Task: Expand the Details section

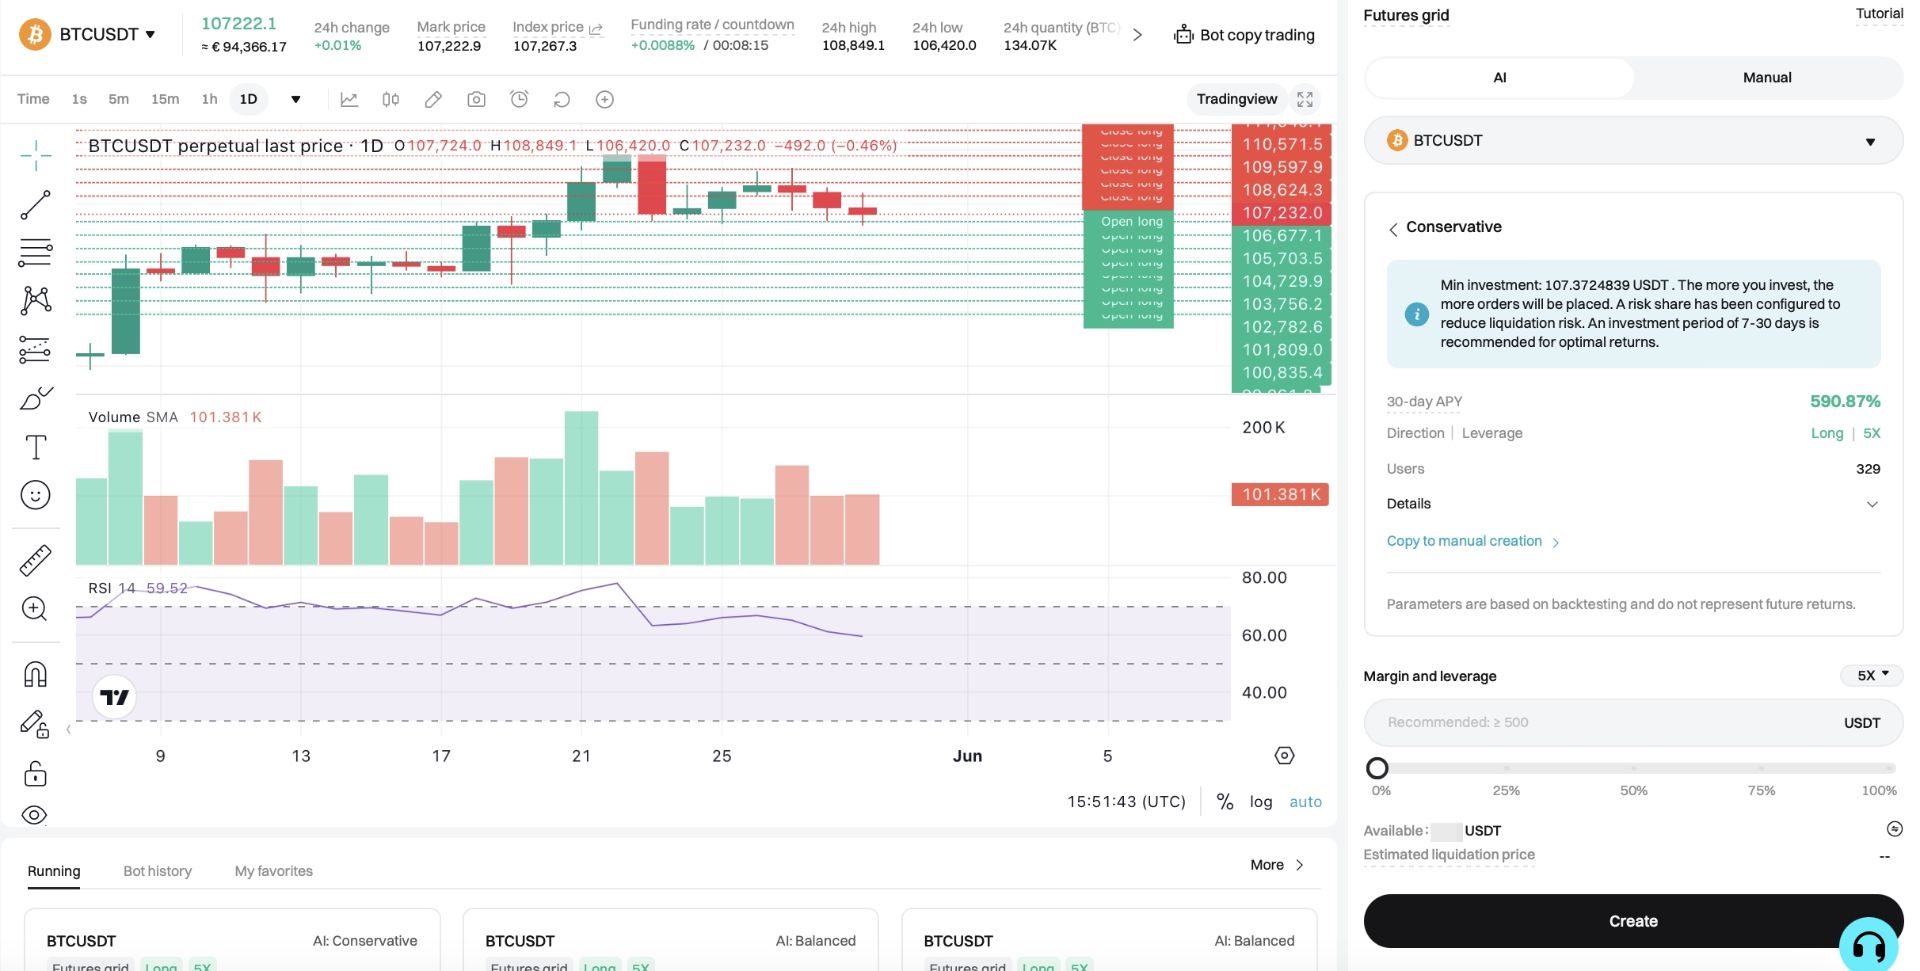Action: coord(1633,504)
